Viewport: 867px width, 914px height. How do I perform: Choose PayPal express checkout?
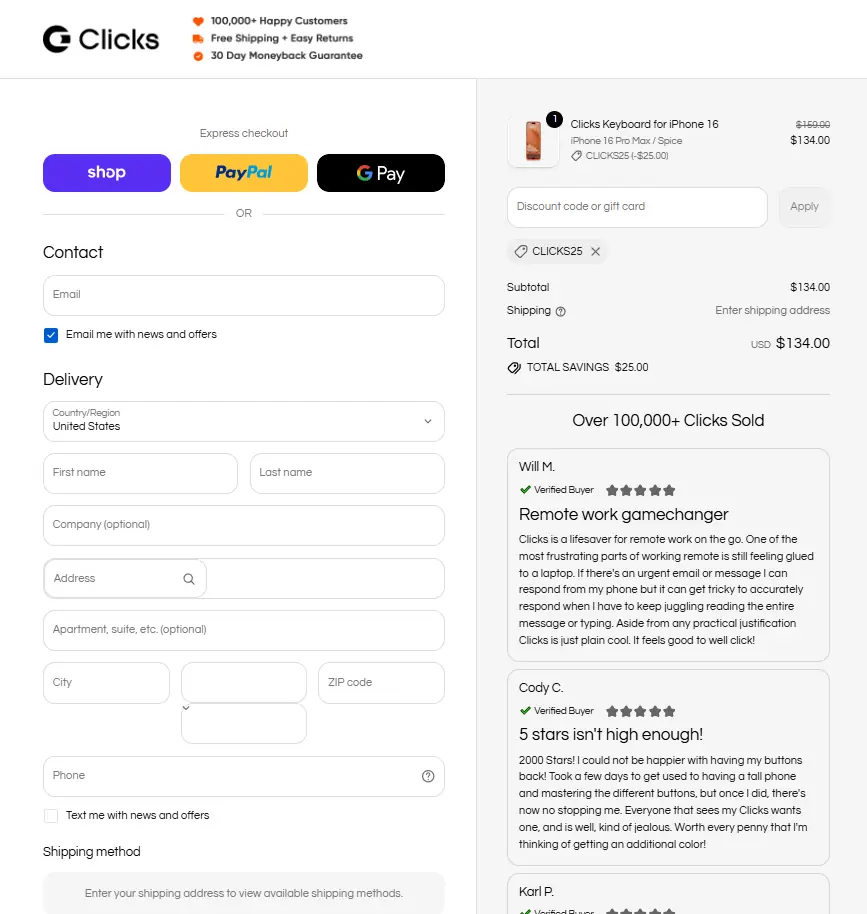point(244,173)
